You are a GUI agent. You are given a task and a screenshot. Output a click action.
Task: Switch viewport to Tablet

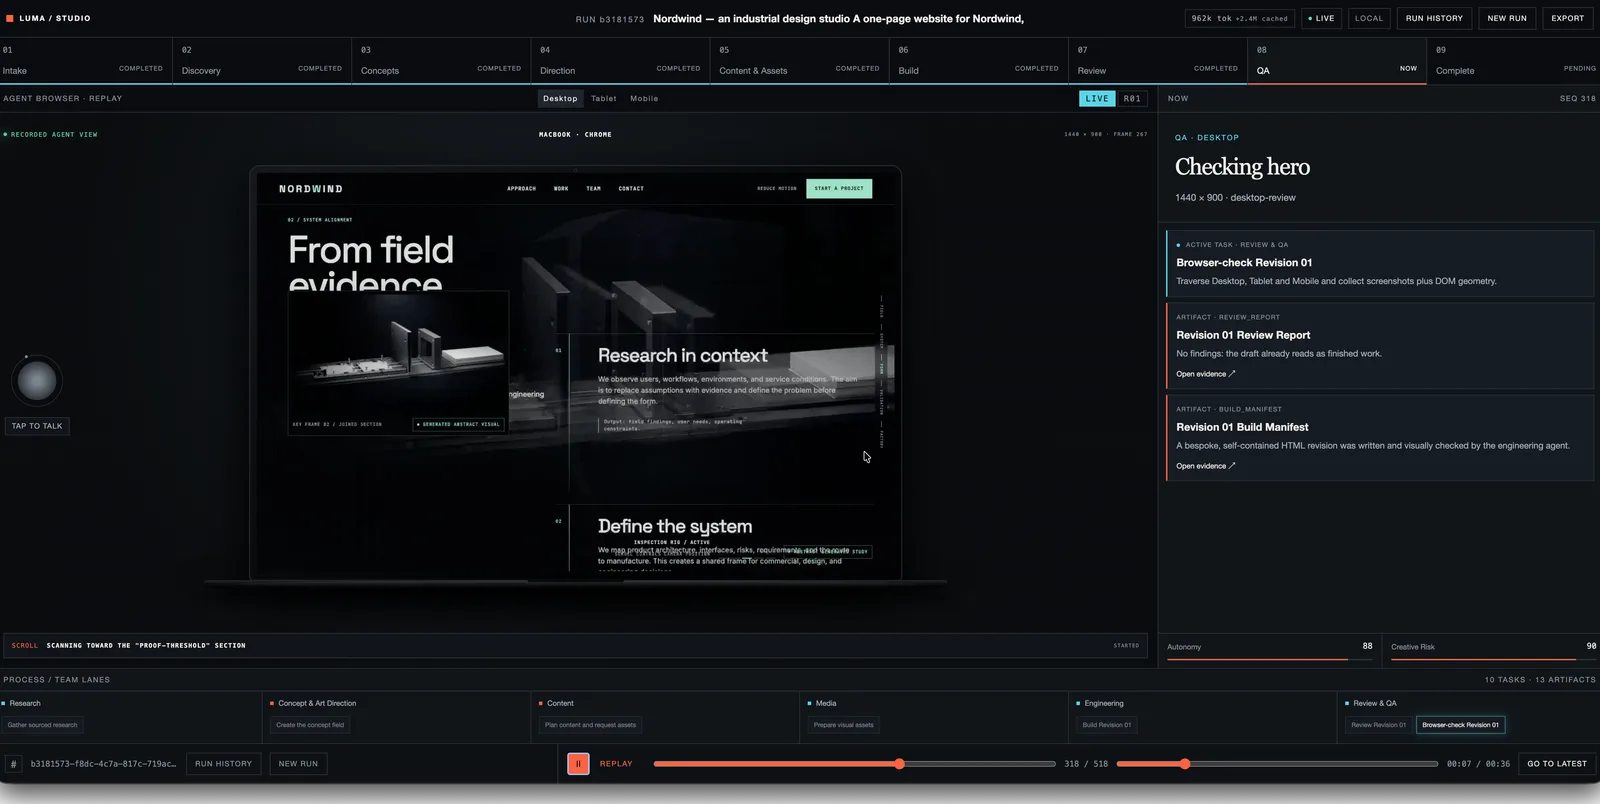(x=604, y=99)
